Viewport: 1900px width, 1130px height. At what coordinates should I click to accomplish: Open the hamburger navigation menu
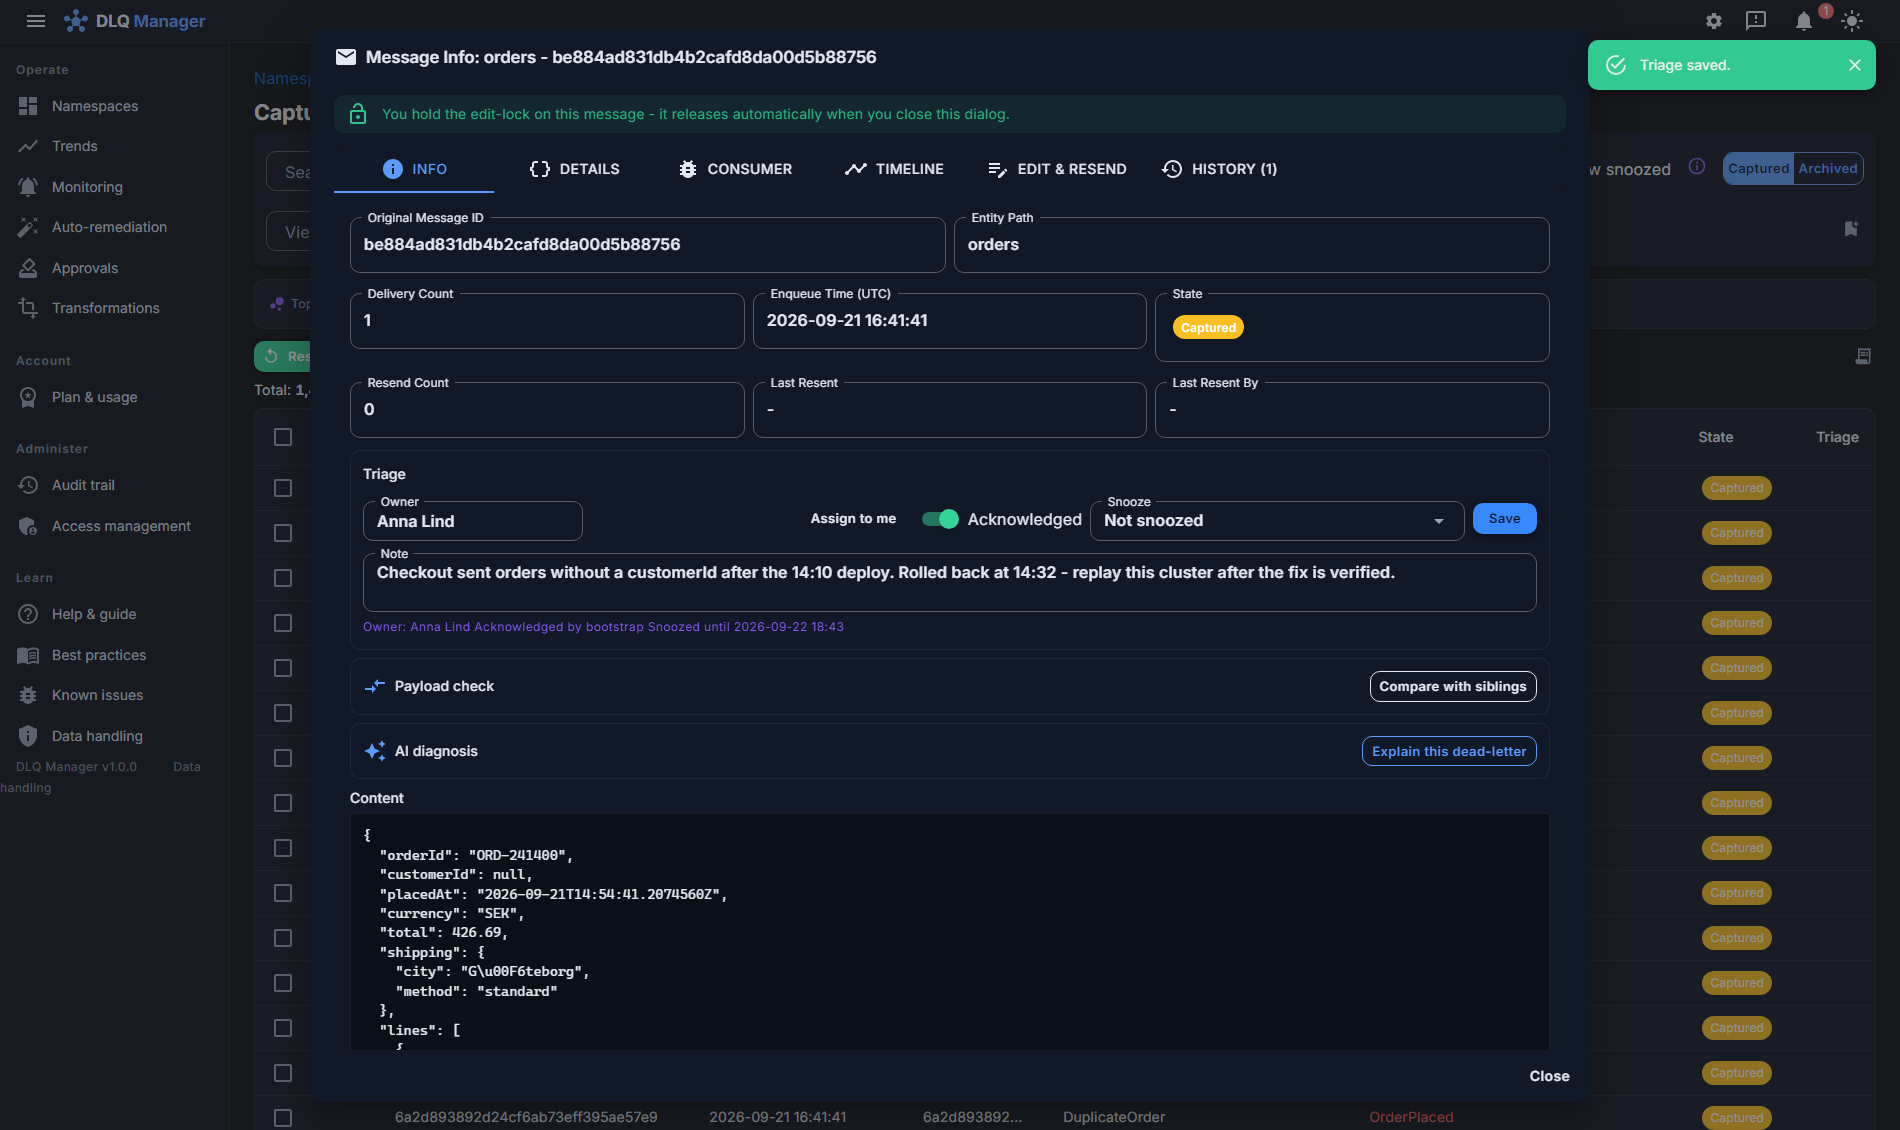coord(36,21)
